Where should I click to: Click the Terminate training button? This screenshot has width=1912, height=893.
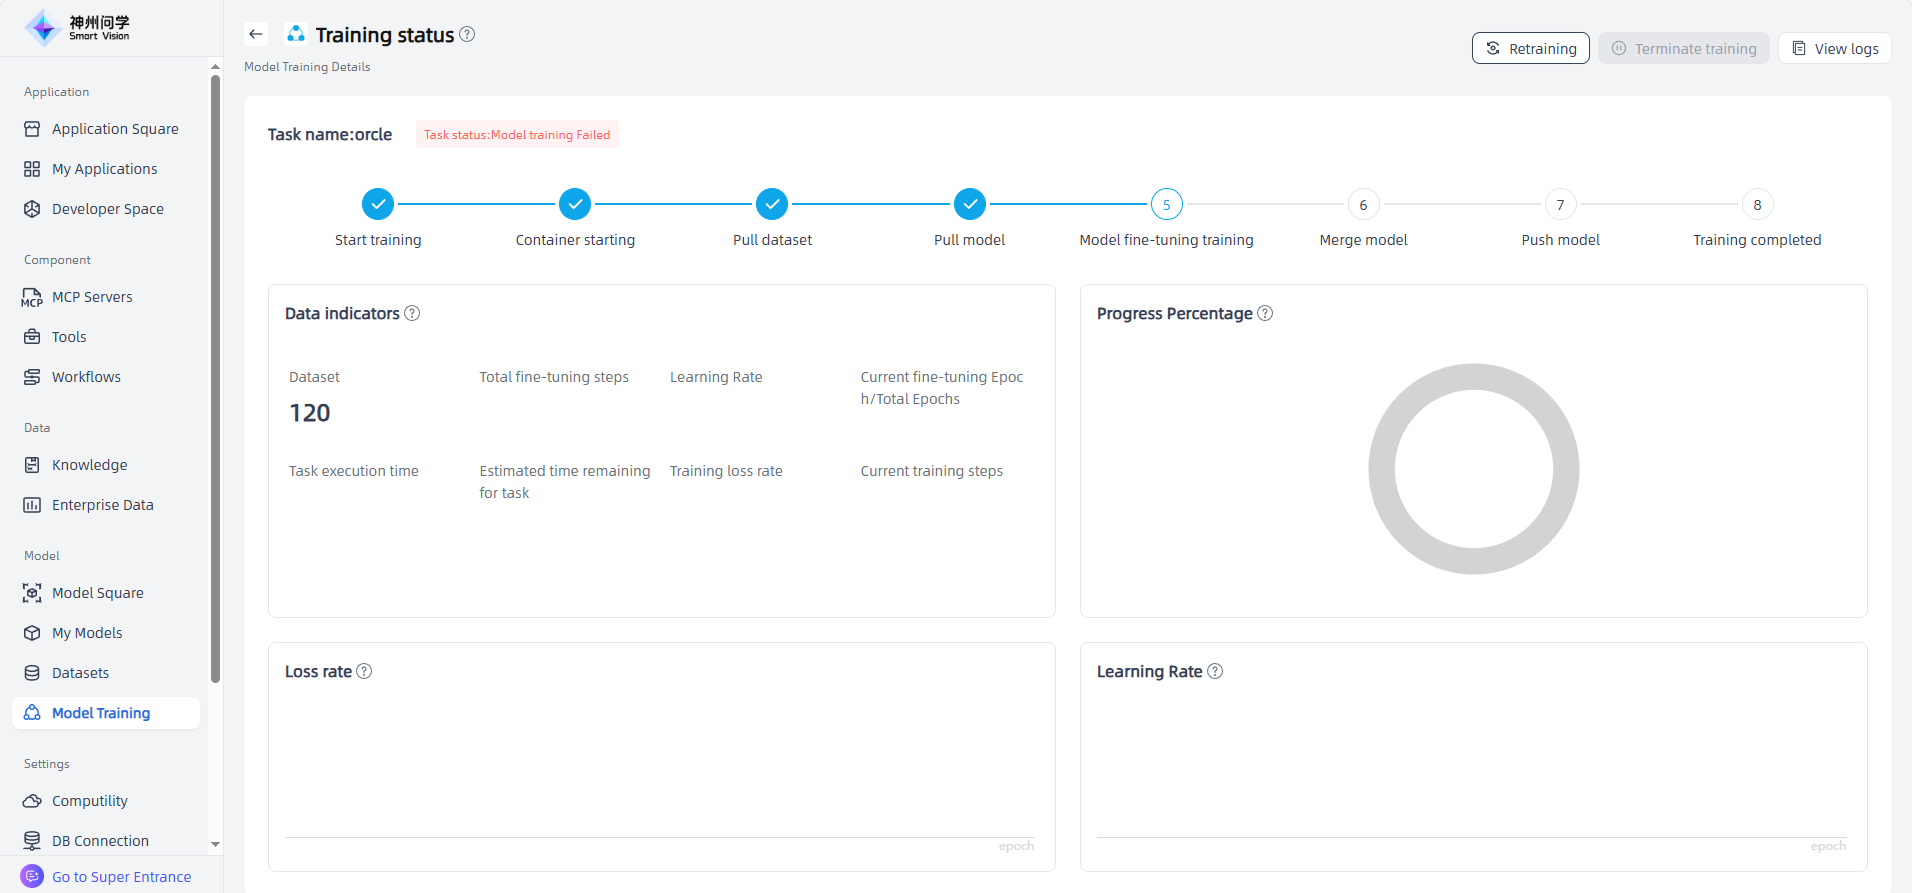pyautogui.click(x=1683, y=48)
